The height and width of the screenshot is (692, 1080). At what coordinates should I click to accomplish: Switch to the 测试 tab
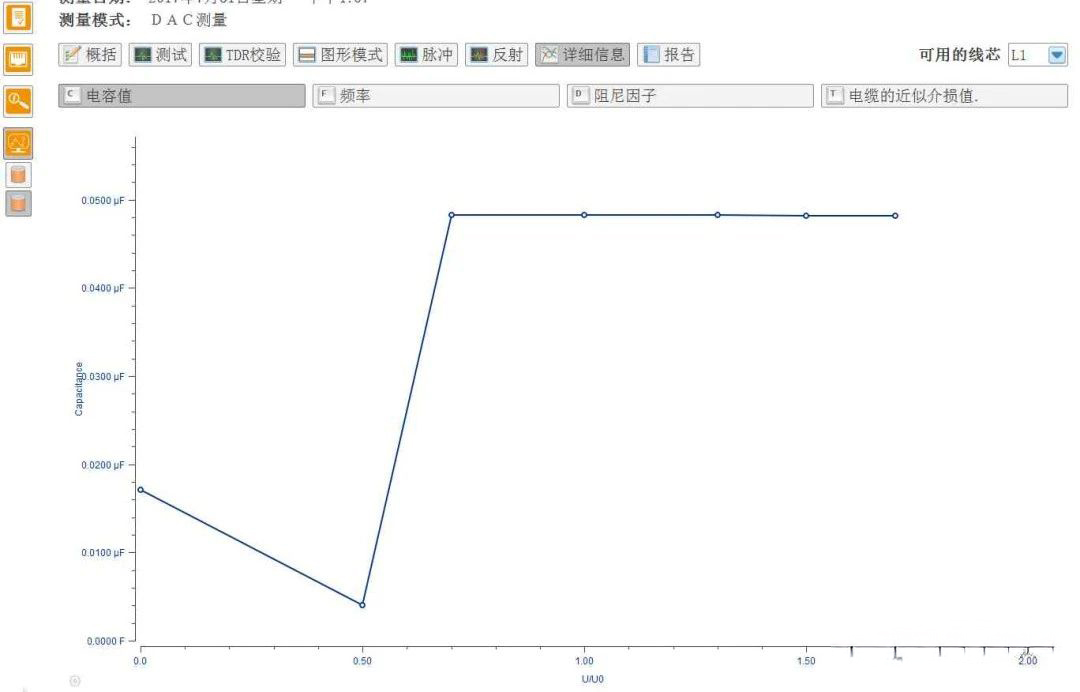pyautogui.click(x=160, y=55)
